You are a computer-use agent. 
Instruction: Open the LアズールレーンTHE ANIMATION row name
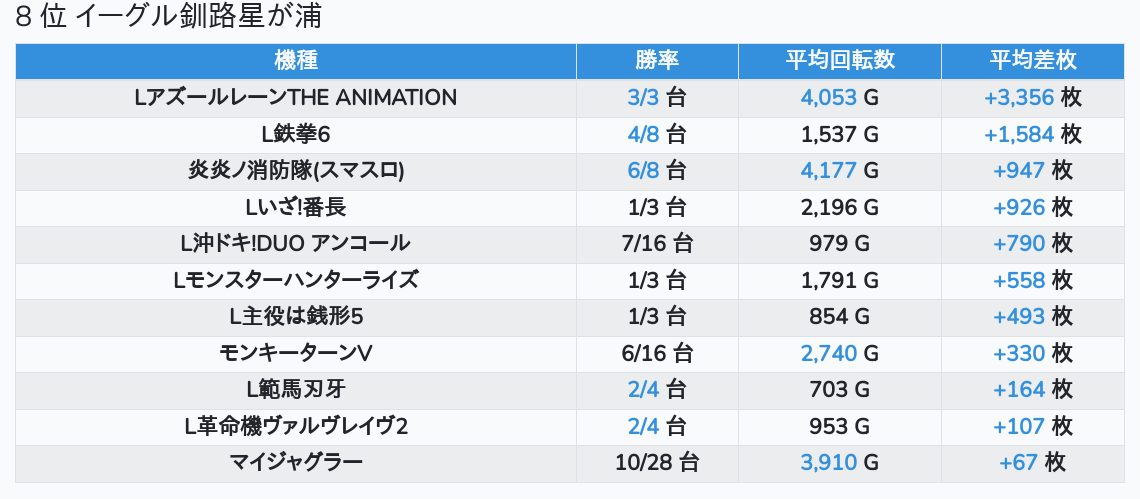(x=295, y=98)
